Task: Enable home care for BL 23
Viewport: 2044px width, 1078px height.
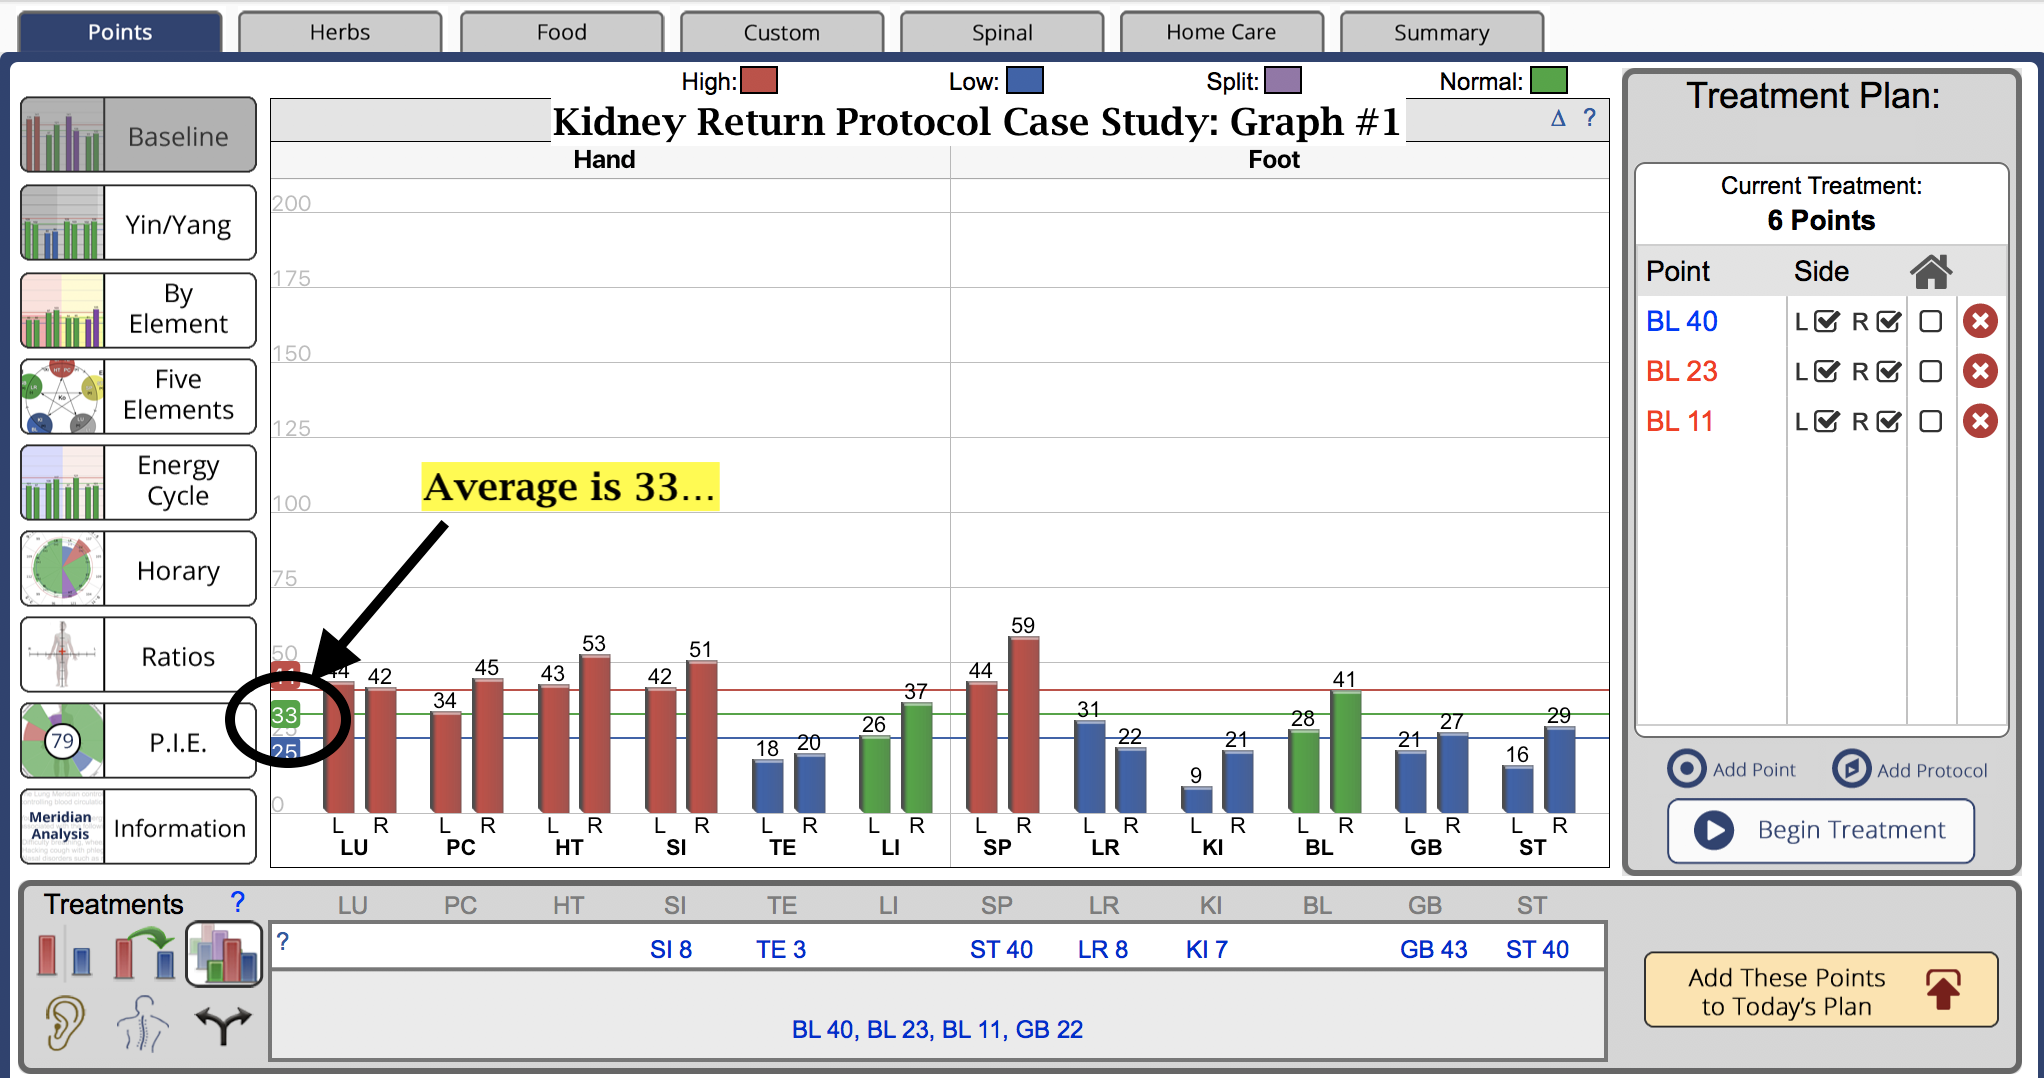Action: [x=1931, y=371]
